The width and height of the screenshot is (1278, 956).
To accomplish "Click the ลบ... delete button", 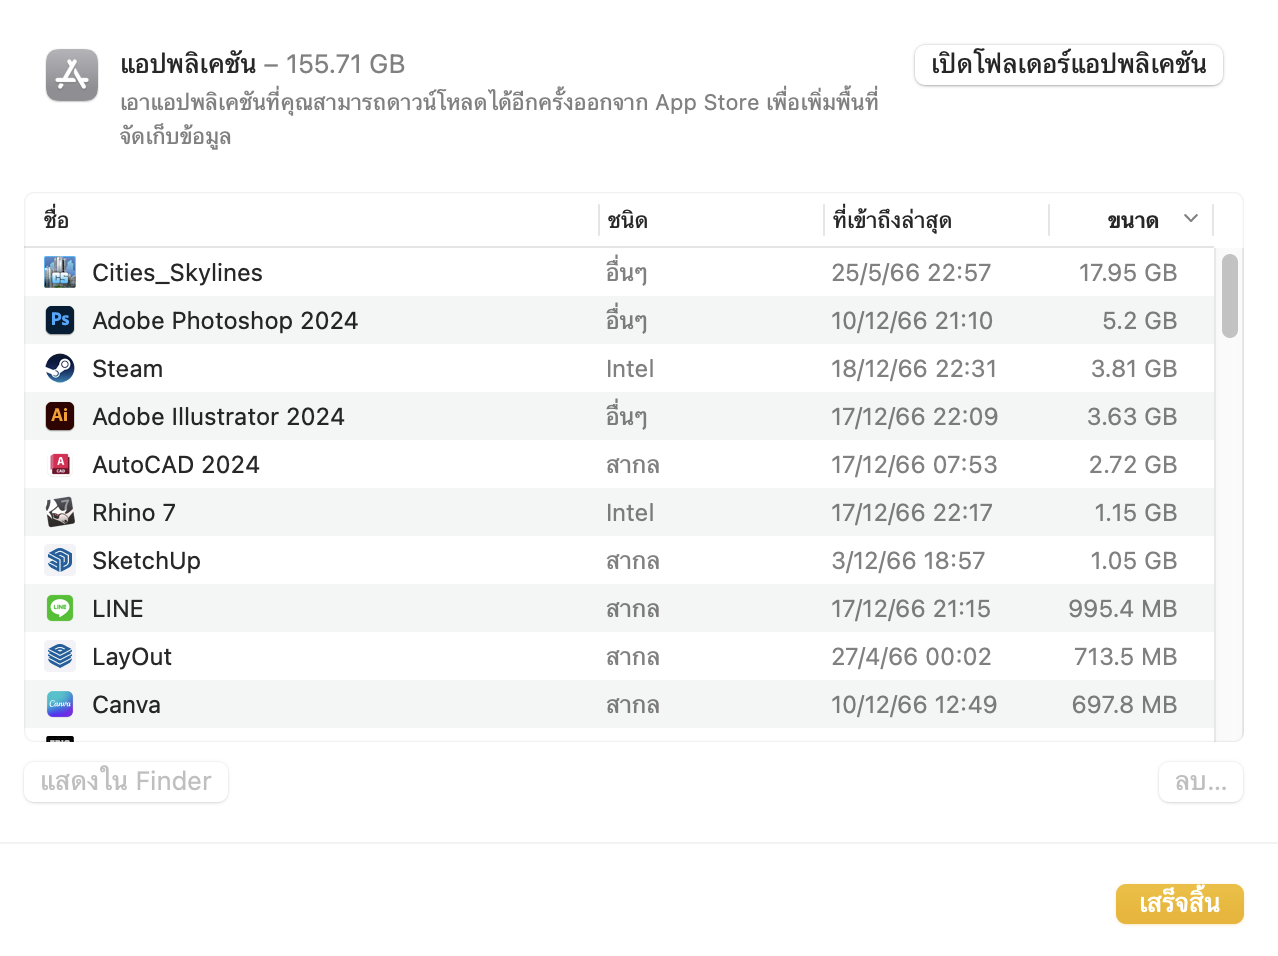I will click(x=1200, y=782).
